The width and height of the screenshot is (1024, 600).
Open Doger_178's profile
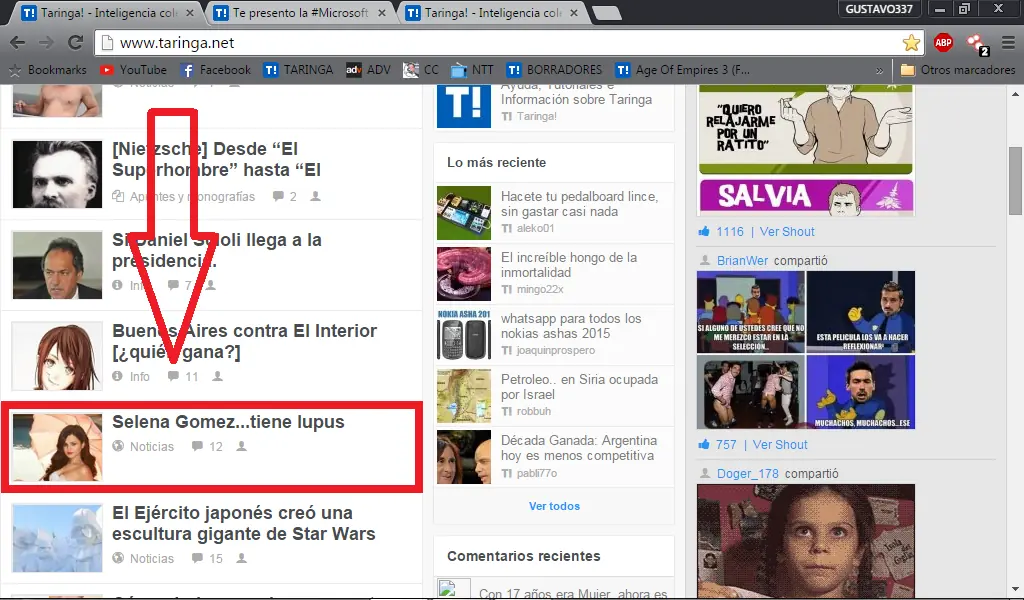click(748, 474)
